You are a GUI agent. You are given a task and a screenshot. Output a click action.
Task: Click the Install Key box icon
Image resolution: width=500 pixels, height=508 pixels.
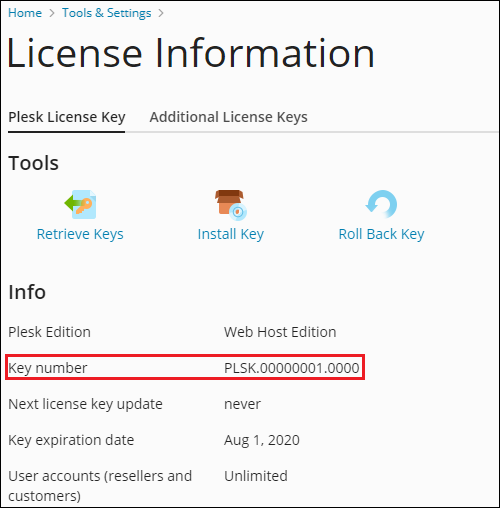coord(231,205)
